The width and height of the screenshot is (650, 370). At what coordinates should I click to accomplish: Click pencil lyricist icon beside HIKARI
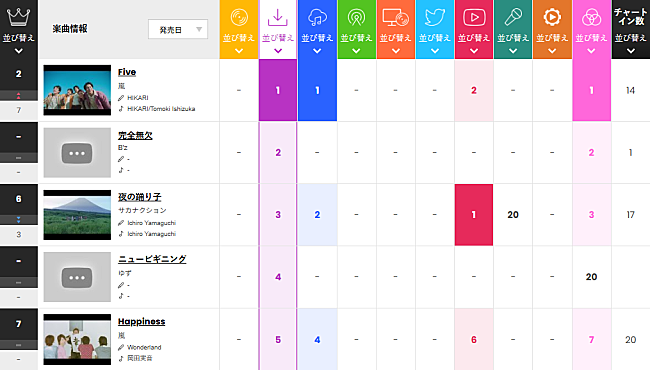pyautogui.click(x=121, y=98)
